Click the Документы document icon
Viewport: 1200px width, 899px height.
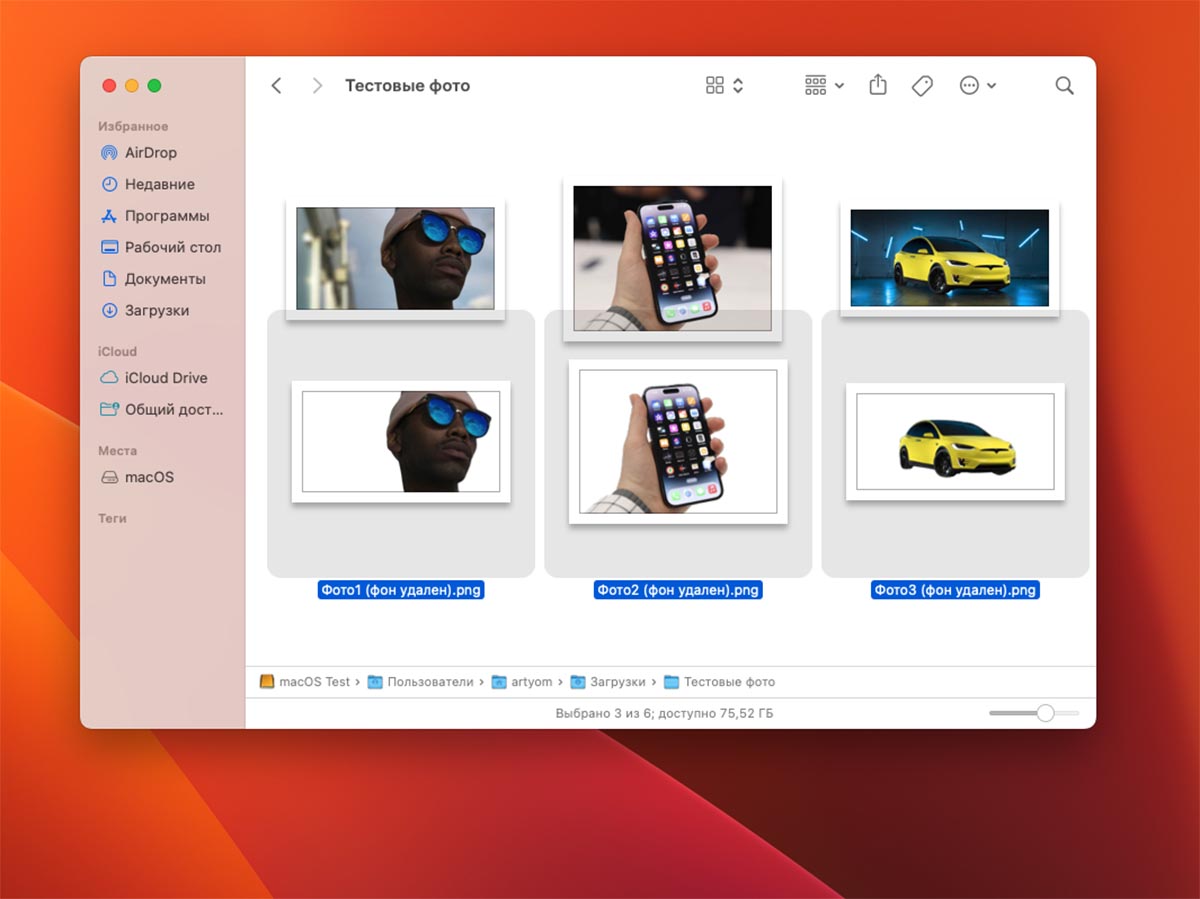point(110,279)
